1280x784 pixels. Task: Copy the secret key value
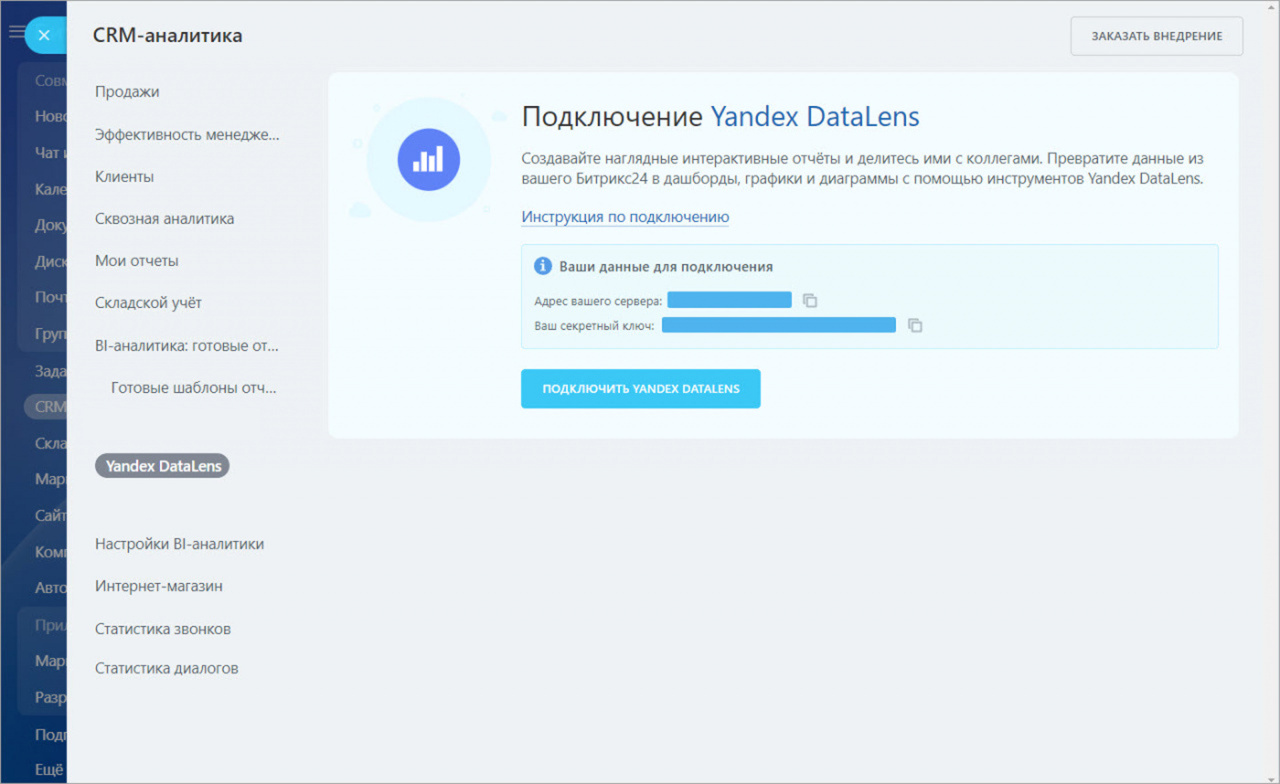tap(915, 325)
